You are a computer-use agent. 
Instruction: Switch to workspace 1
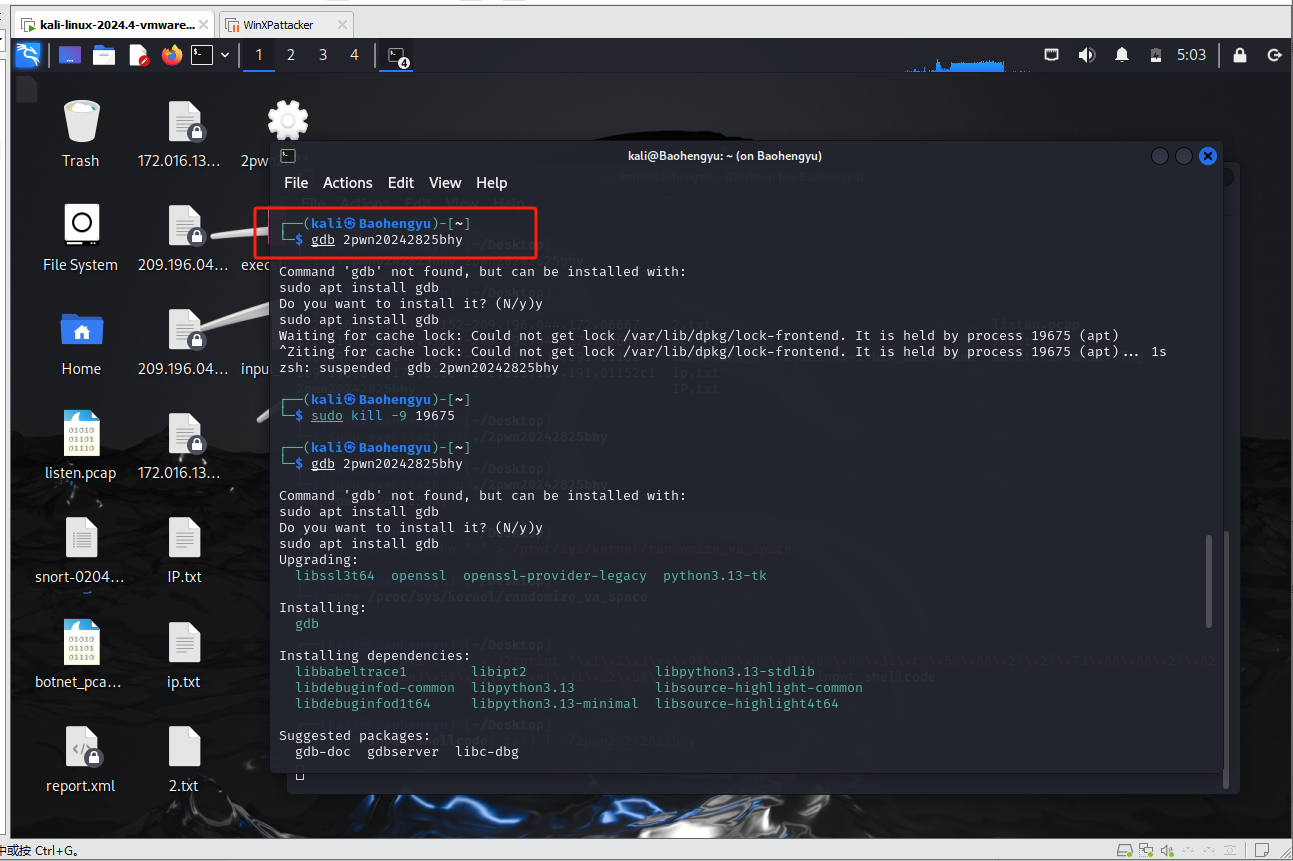pyautogui.click(x=259, y=55)
